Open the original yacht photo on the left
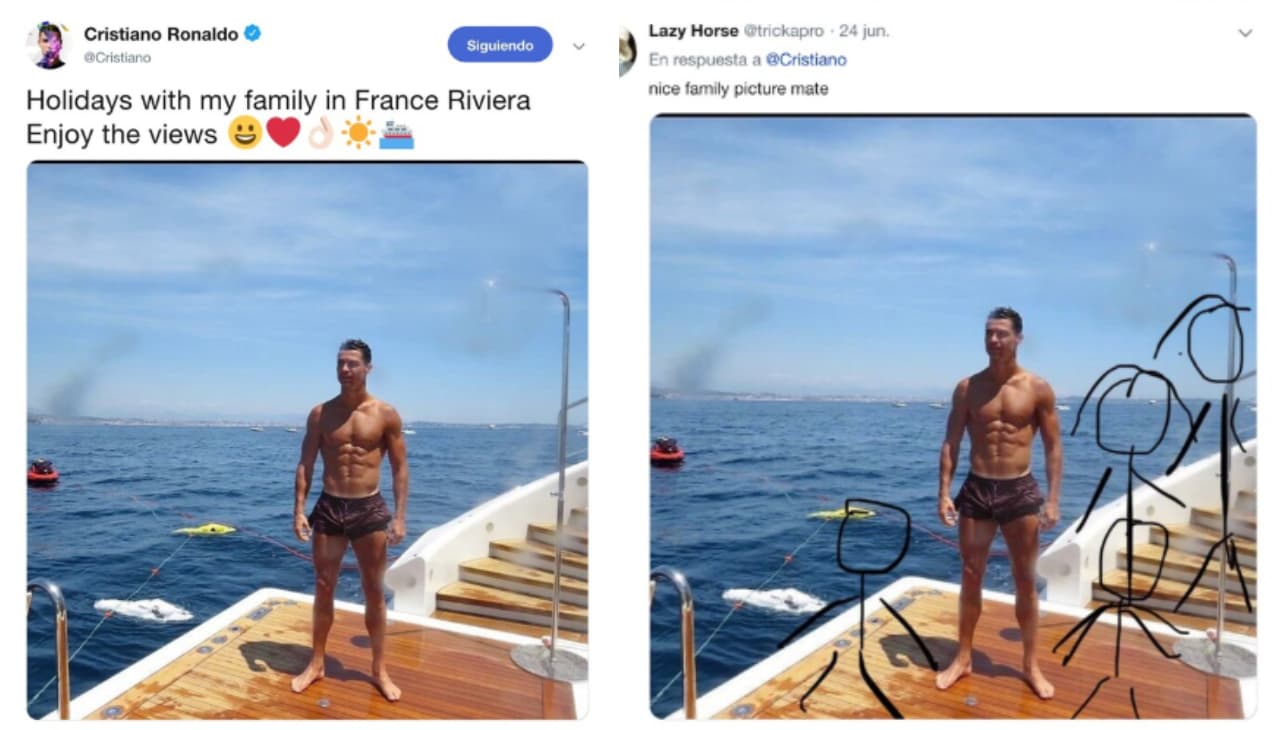1280x730 pixels. [x=307, y=441]
